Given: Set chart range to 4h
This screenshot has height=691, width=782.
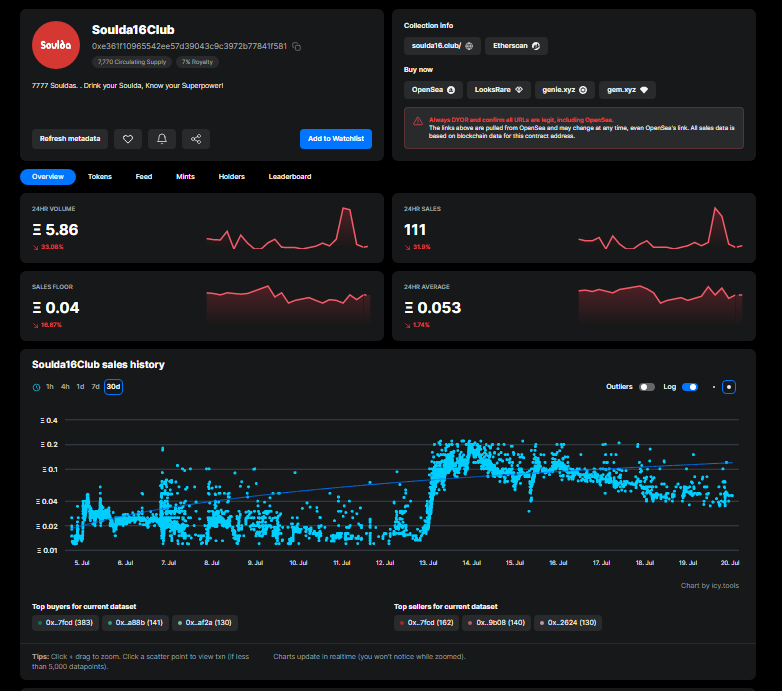Looking at the screenshot, I should (65, 387).
